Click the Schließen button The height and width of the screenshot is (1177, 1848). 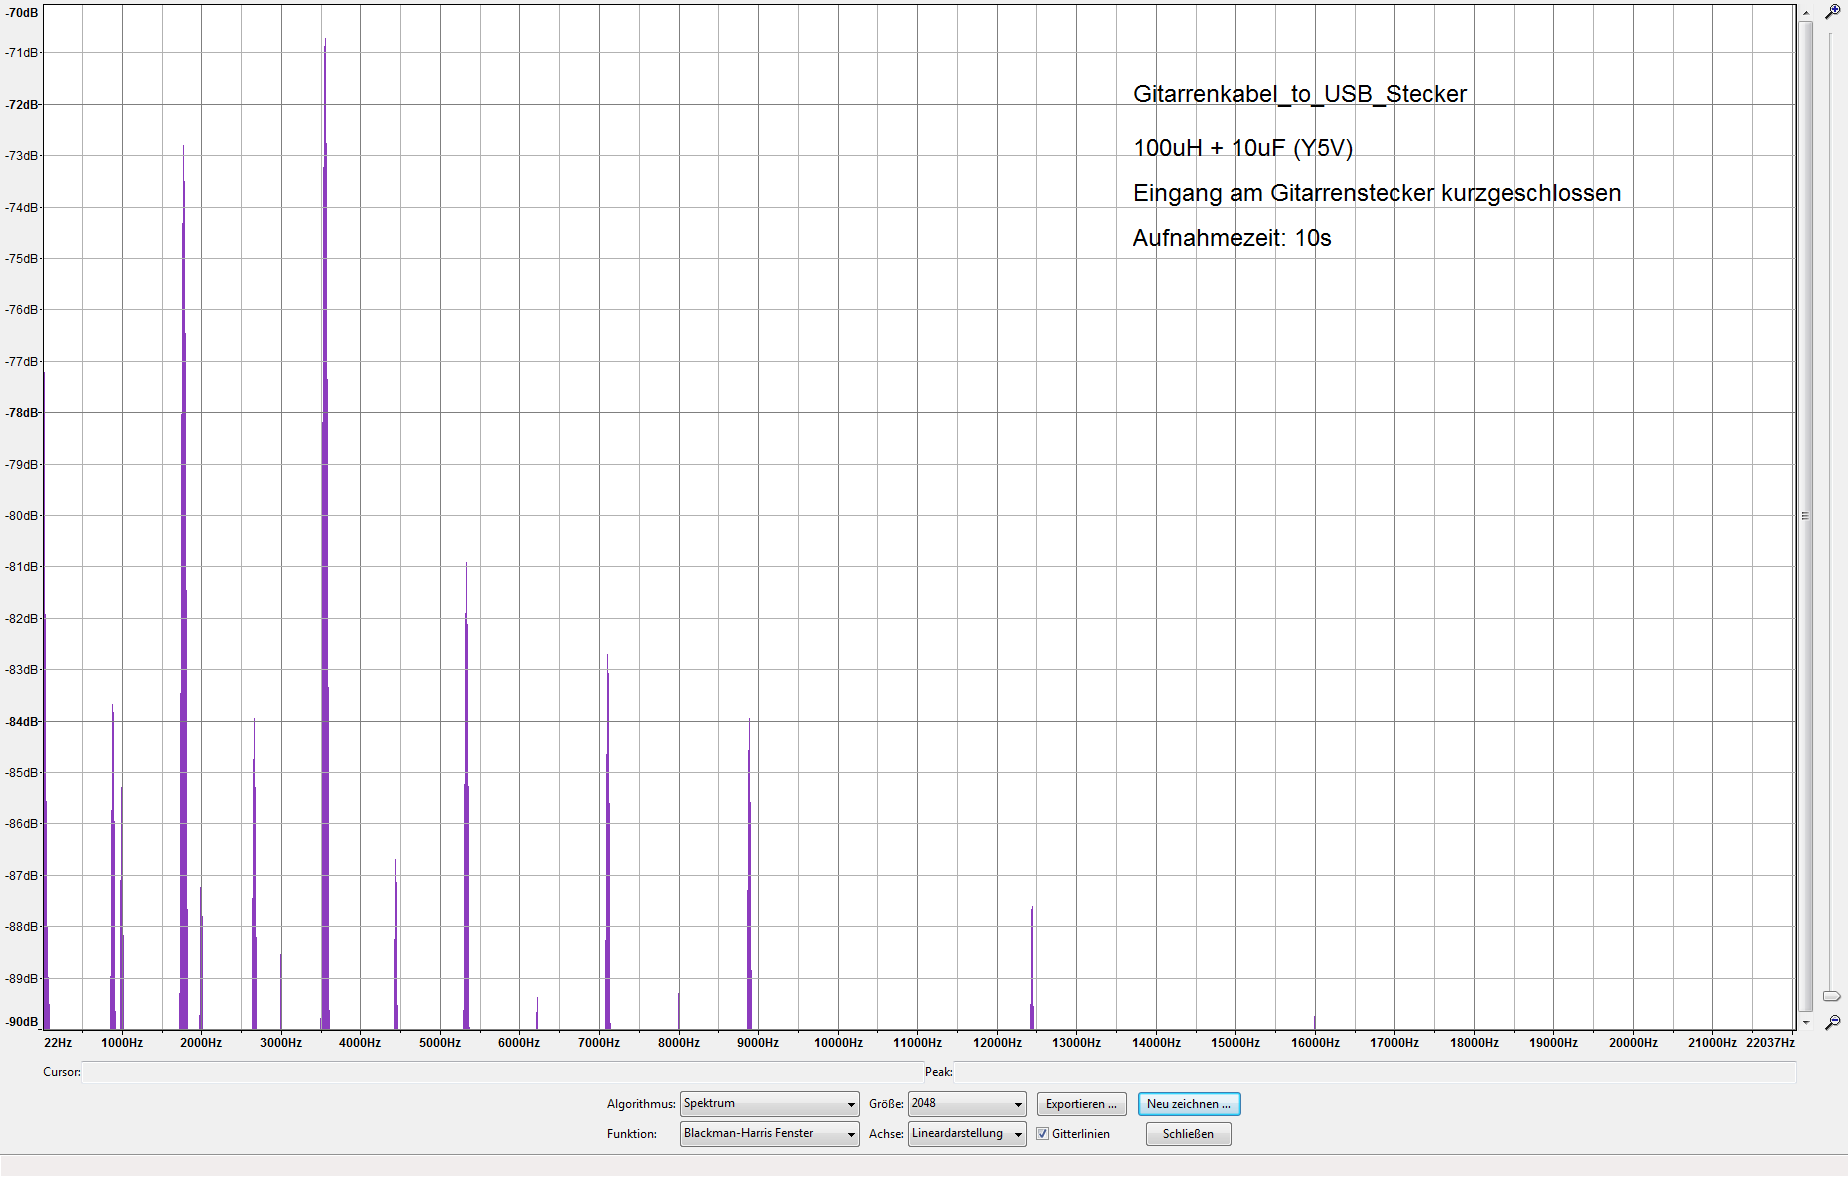coord(1188,1134)
